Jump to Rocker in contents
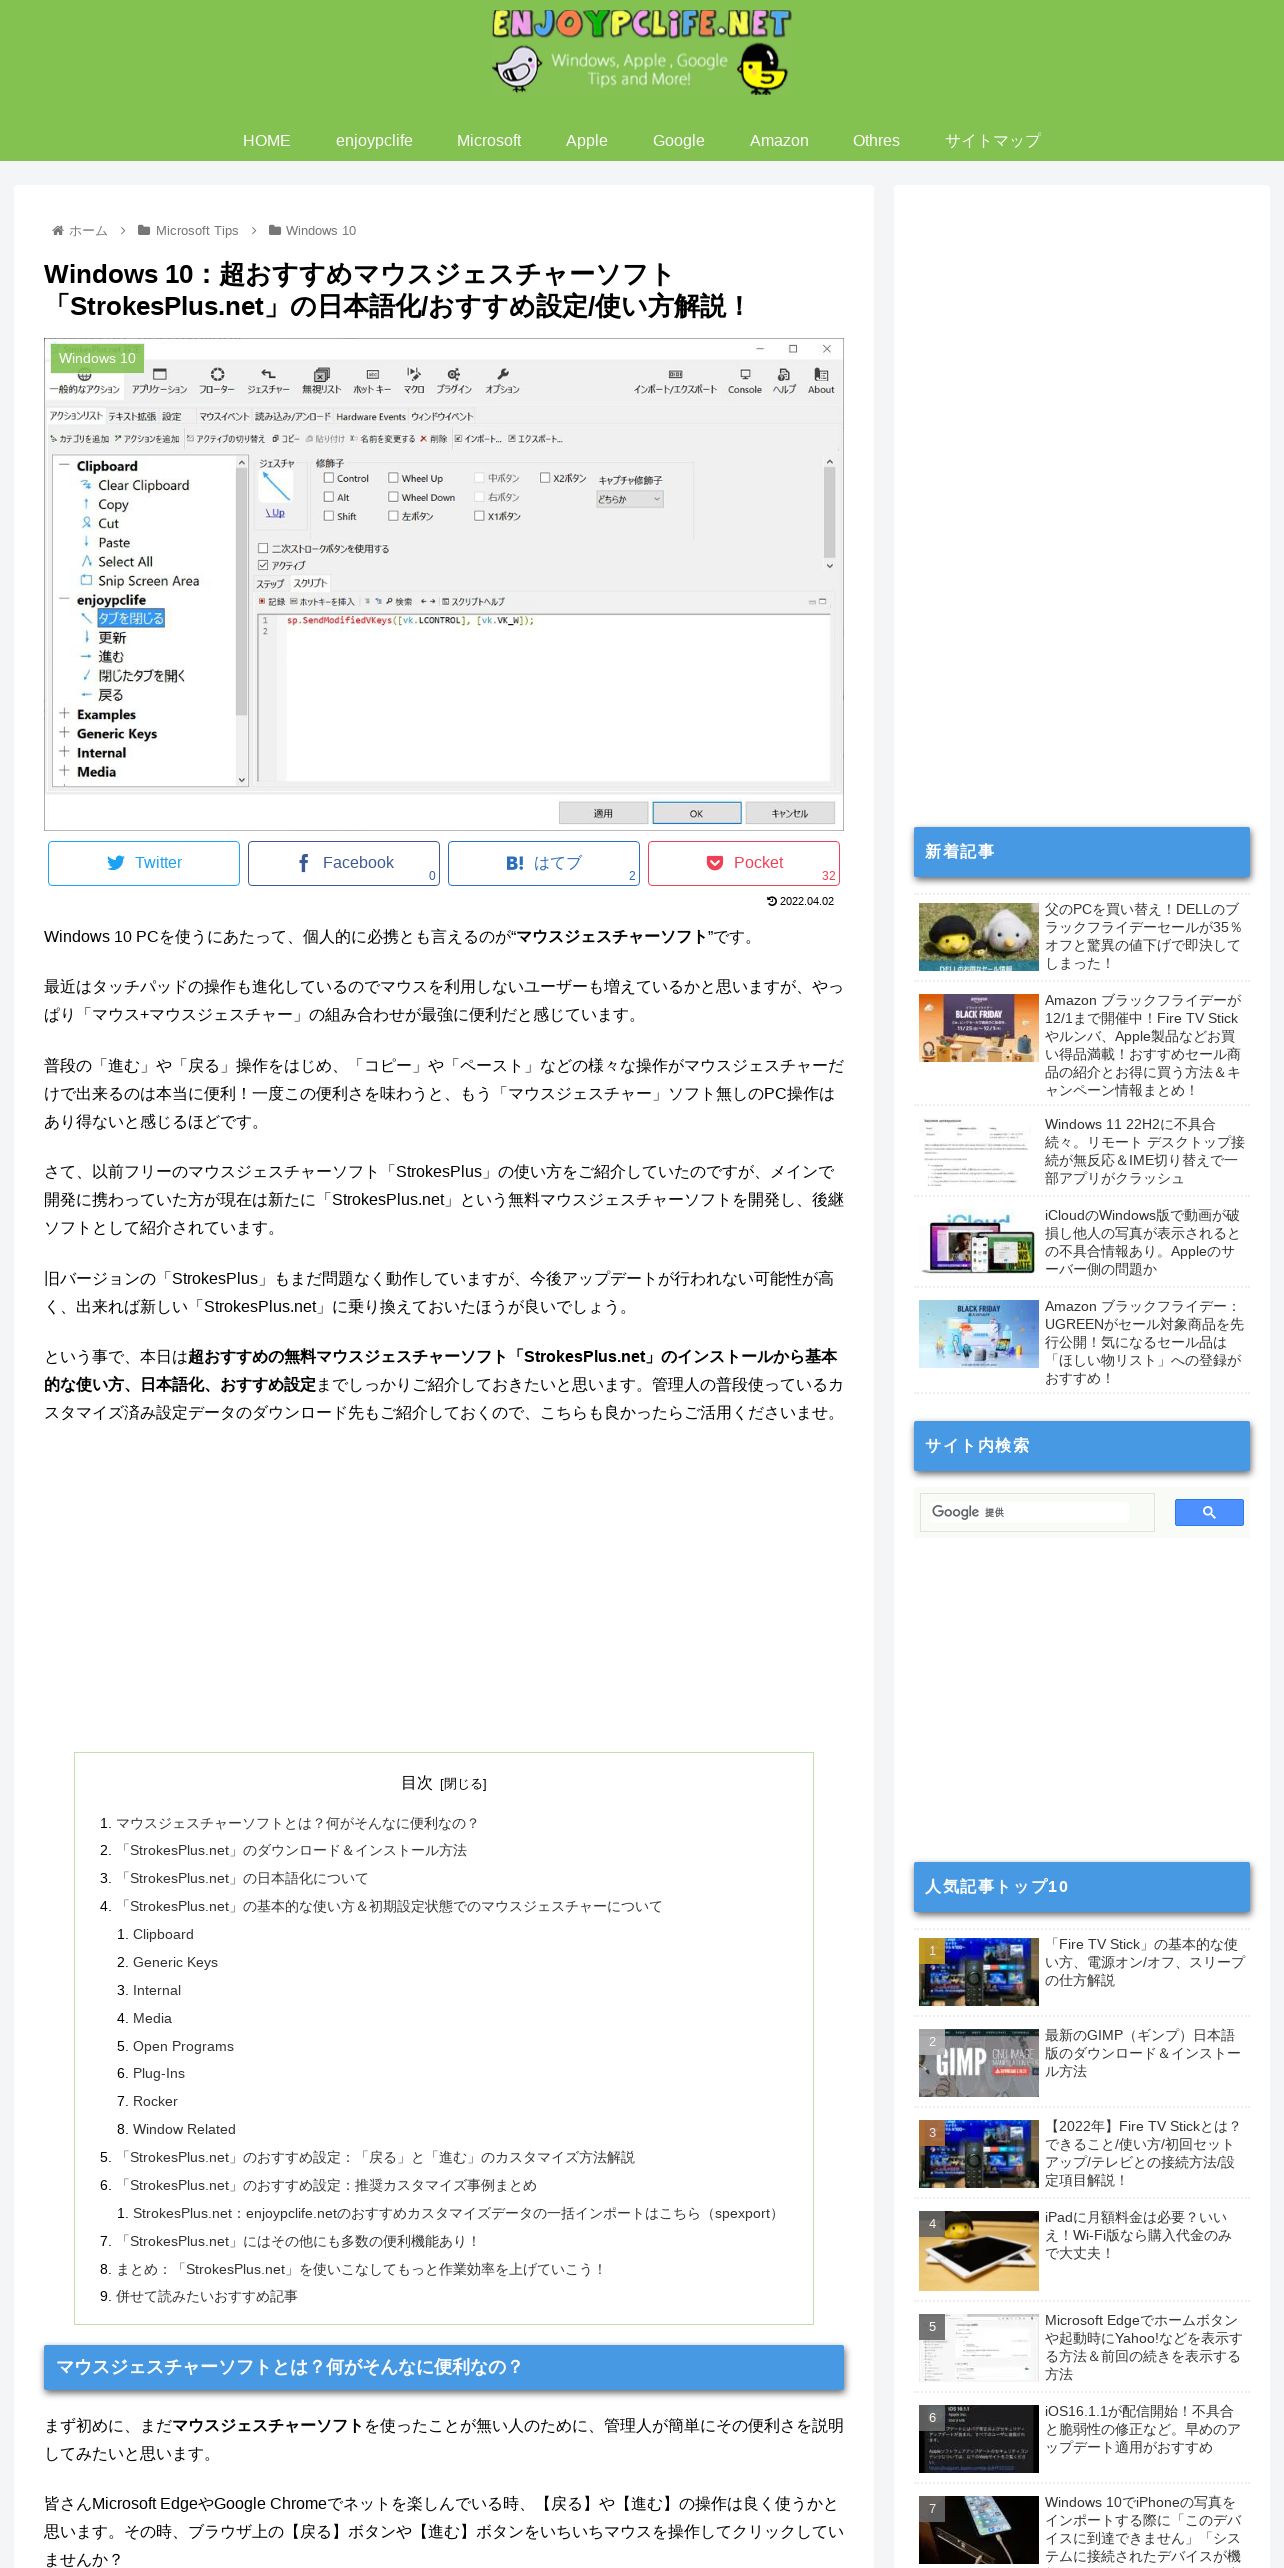Viewport: 1284px width, 2568px height. click(155, 2101)
